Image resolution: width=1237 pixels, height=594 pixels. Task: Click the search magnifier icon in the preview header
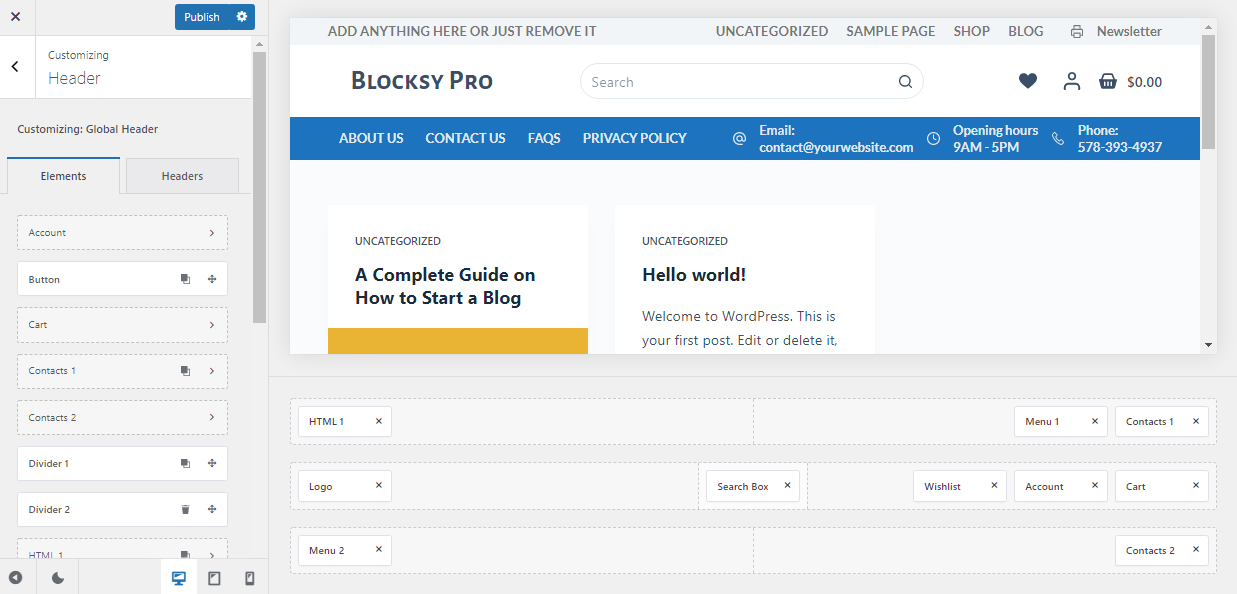tap(905, 81)
